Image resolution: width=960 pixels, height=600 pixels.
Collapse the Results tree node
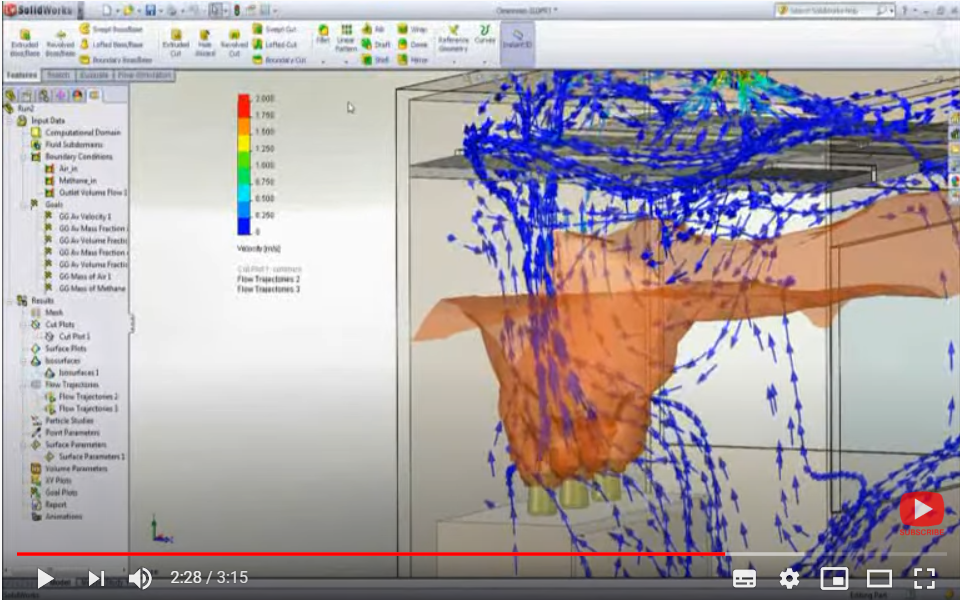[10, 301]
